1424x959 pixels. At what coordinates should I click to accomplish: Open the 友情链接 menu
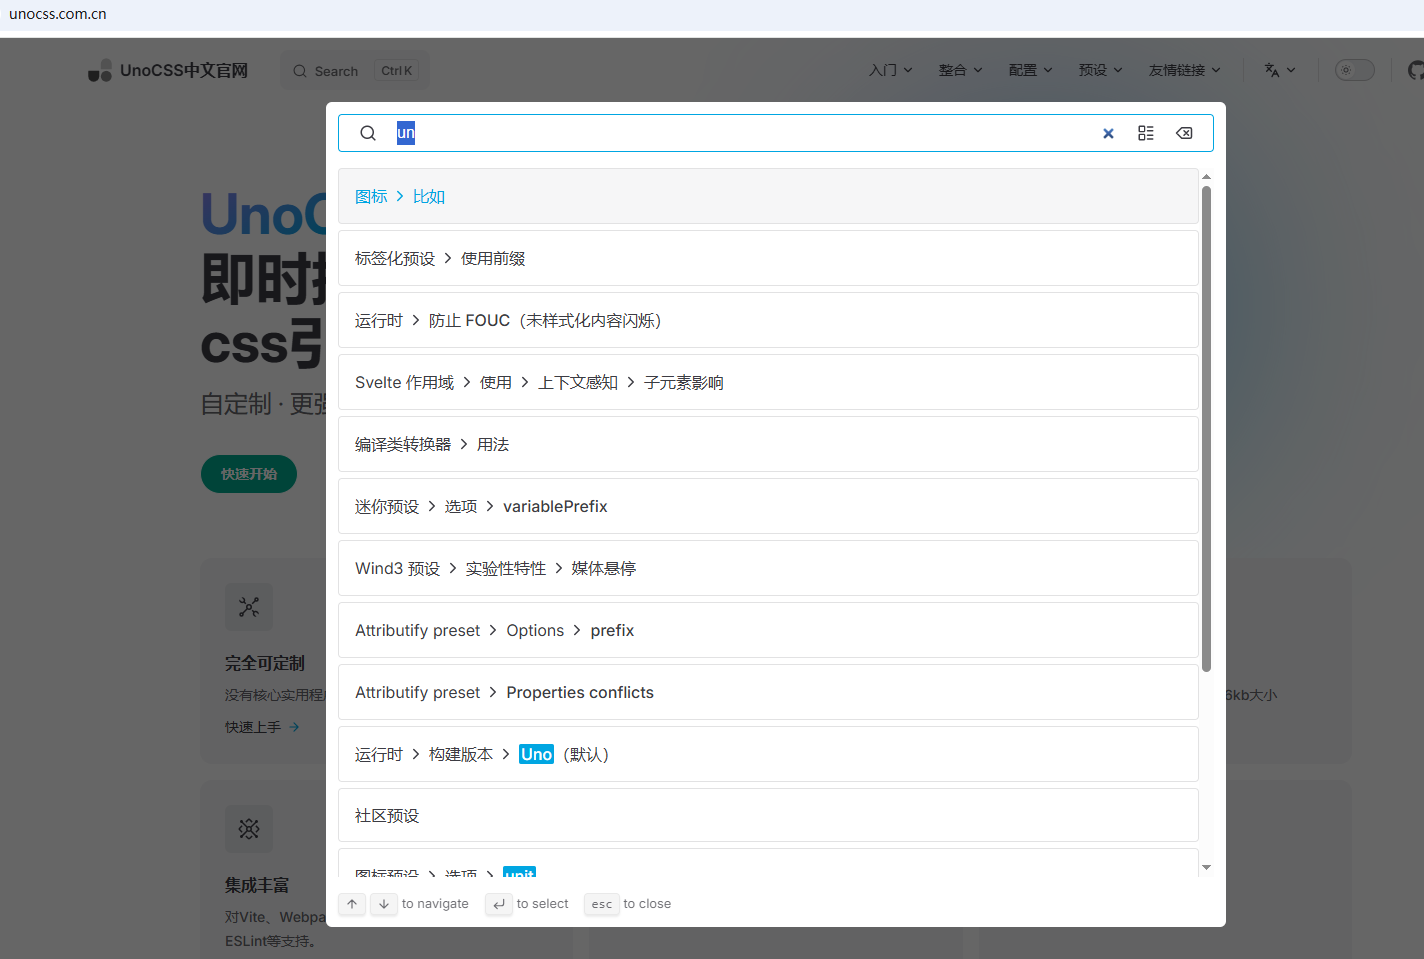[x=1185, y=70]
